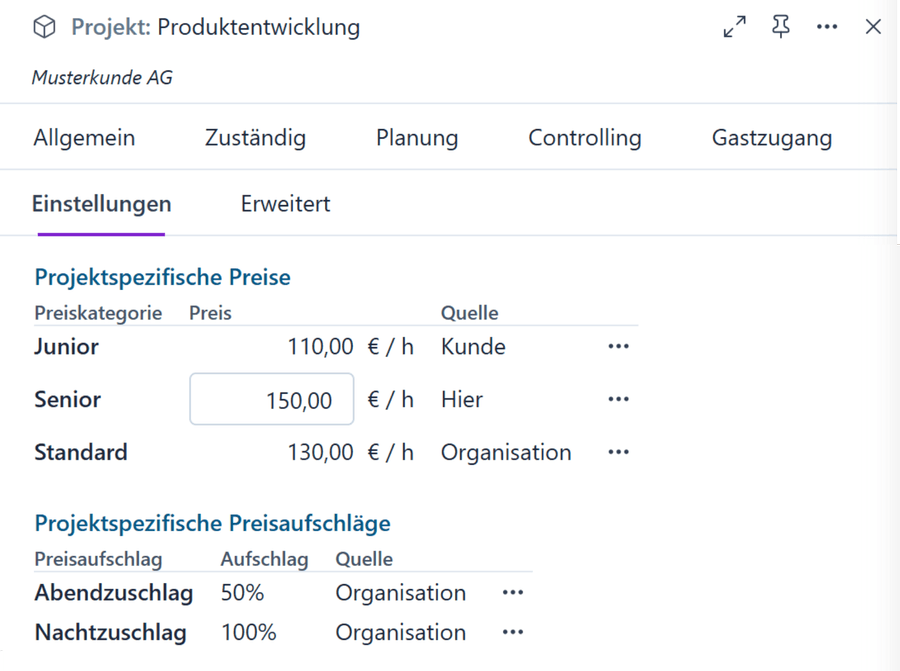Select the Standard price category label
Viewport: 900px width, 671px height.
[x=81, y=452]
